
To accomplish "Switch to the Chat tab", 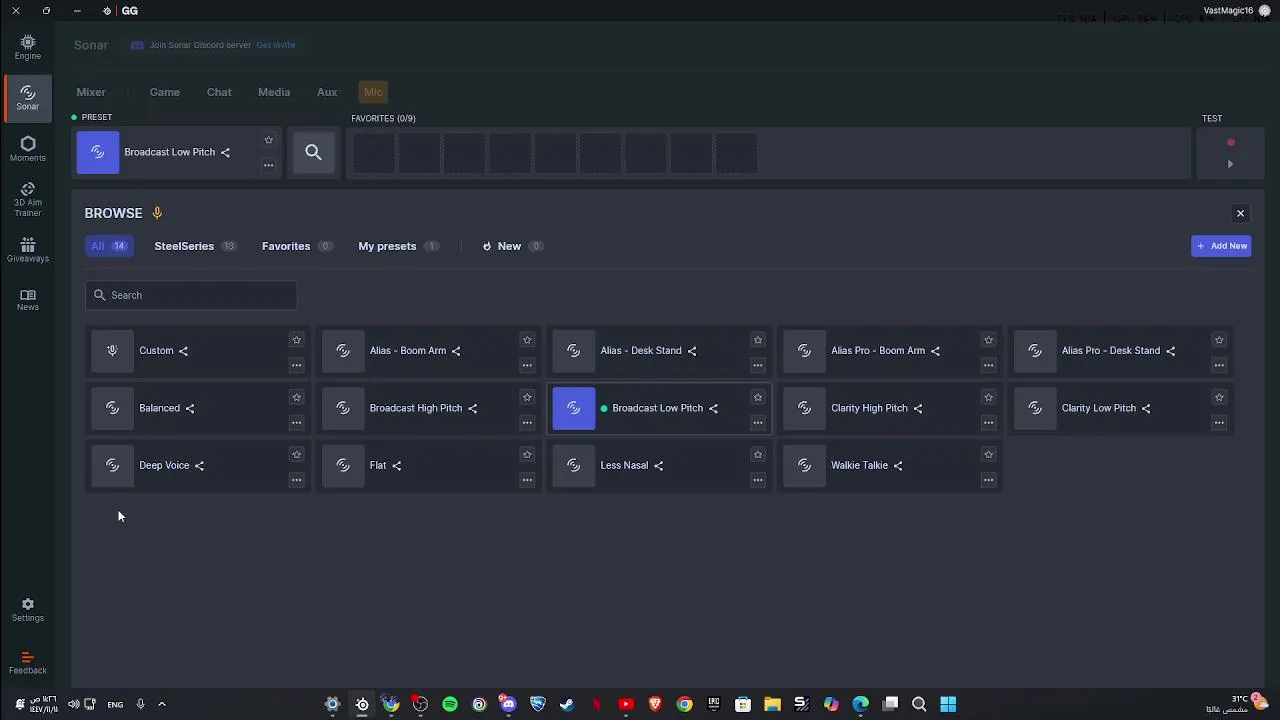I will [219, 92].
